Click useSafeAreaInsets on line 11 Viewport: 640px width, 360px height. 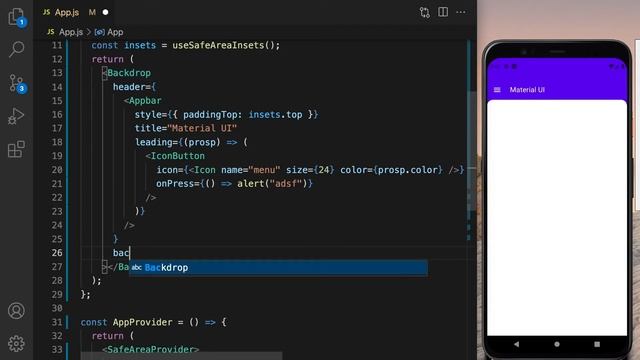pyautogui.click(x=218, y=45)
